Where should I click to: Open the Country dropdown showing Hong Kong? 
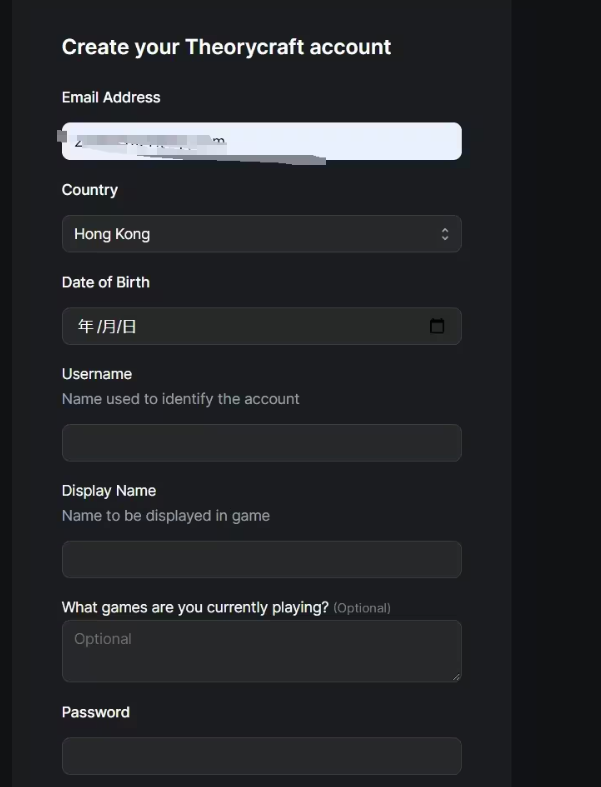tap(262, 234)
